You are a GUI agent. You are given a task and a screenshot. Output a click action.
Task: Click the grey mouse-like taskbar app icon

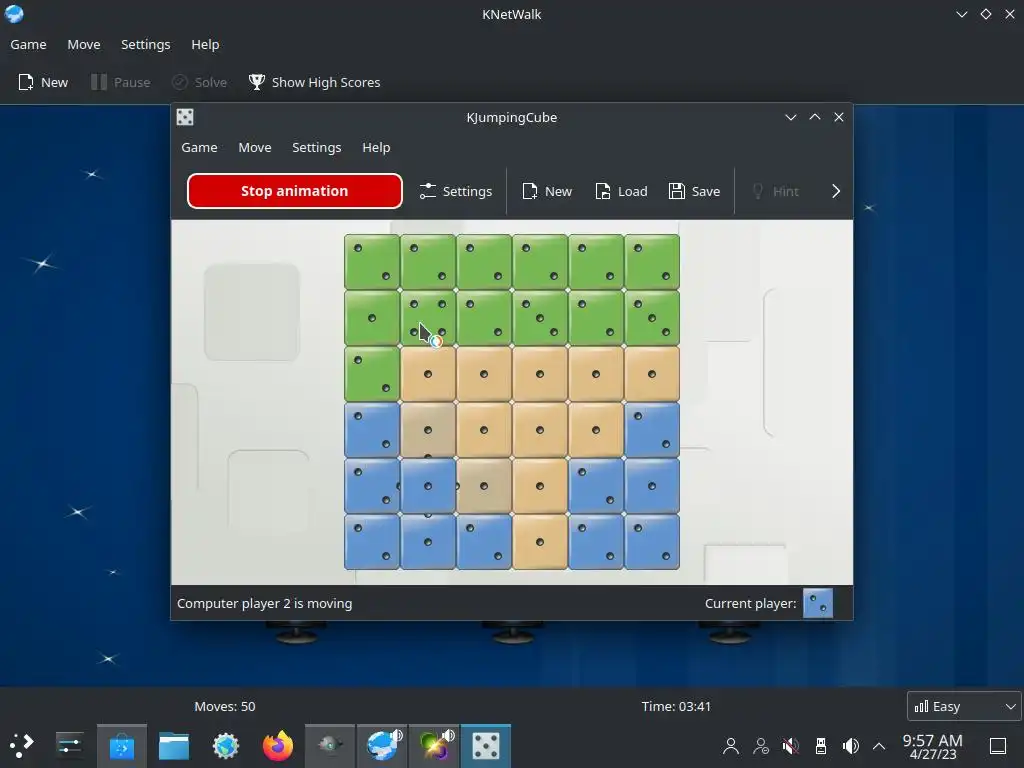click(330, 746)
